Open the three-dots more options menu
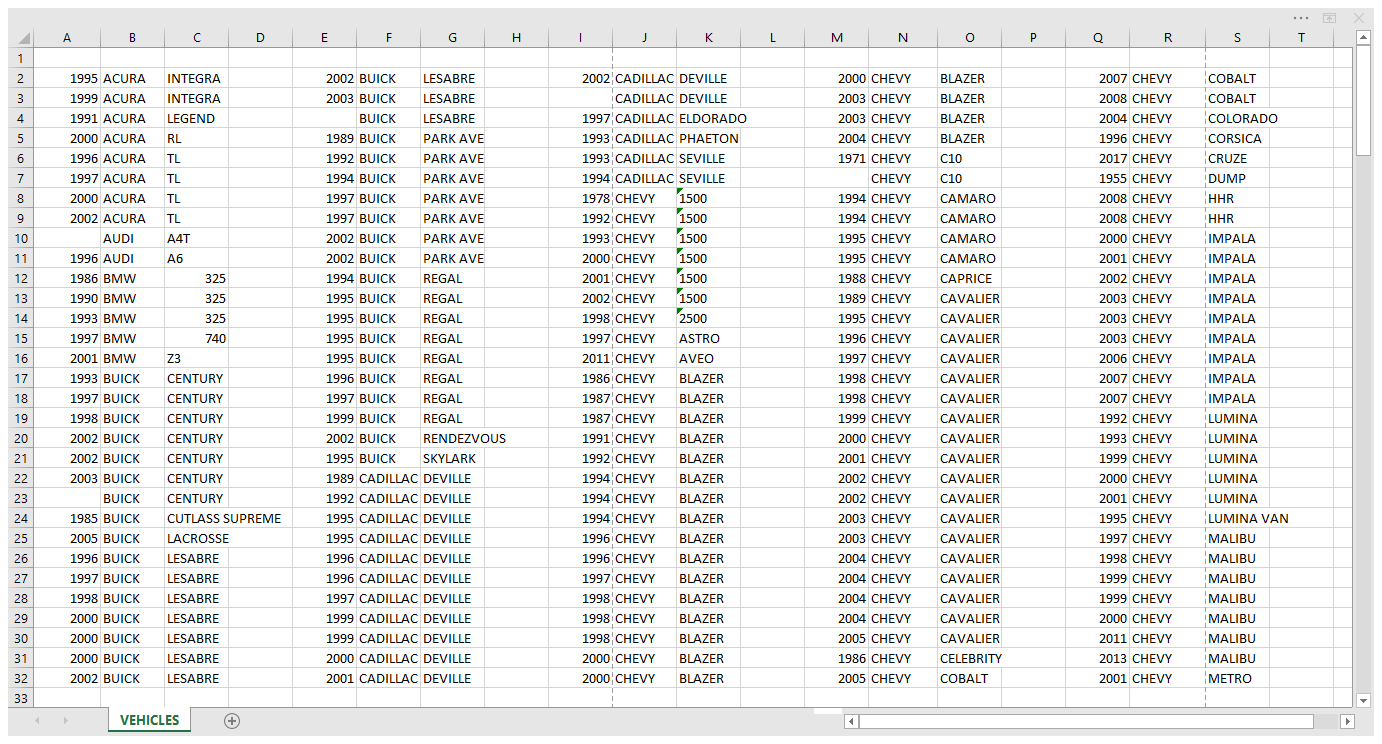This screenshot has width=1382, height=744. 1300,18
